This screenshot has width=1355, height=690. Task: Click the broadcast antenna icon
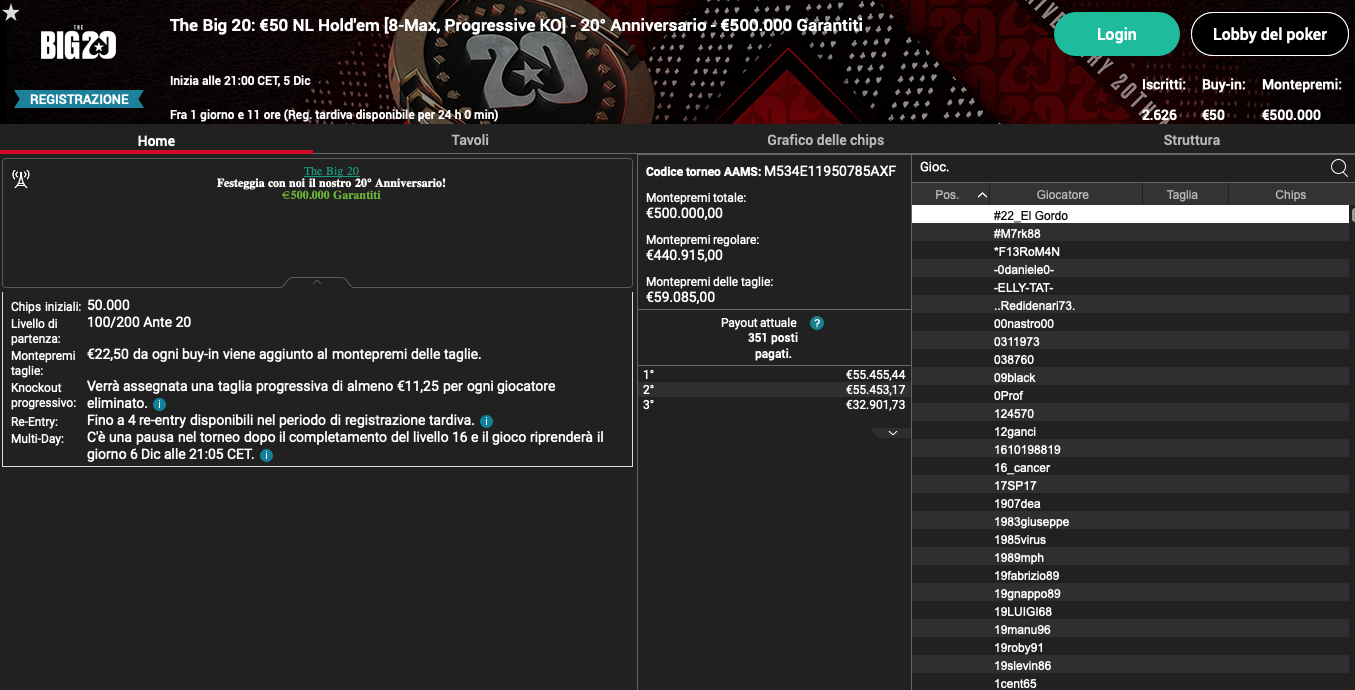pos(20,179)
